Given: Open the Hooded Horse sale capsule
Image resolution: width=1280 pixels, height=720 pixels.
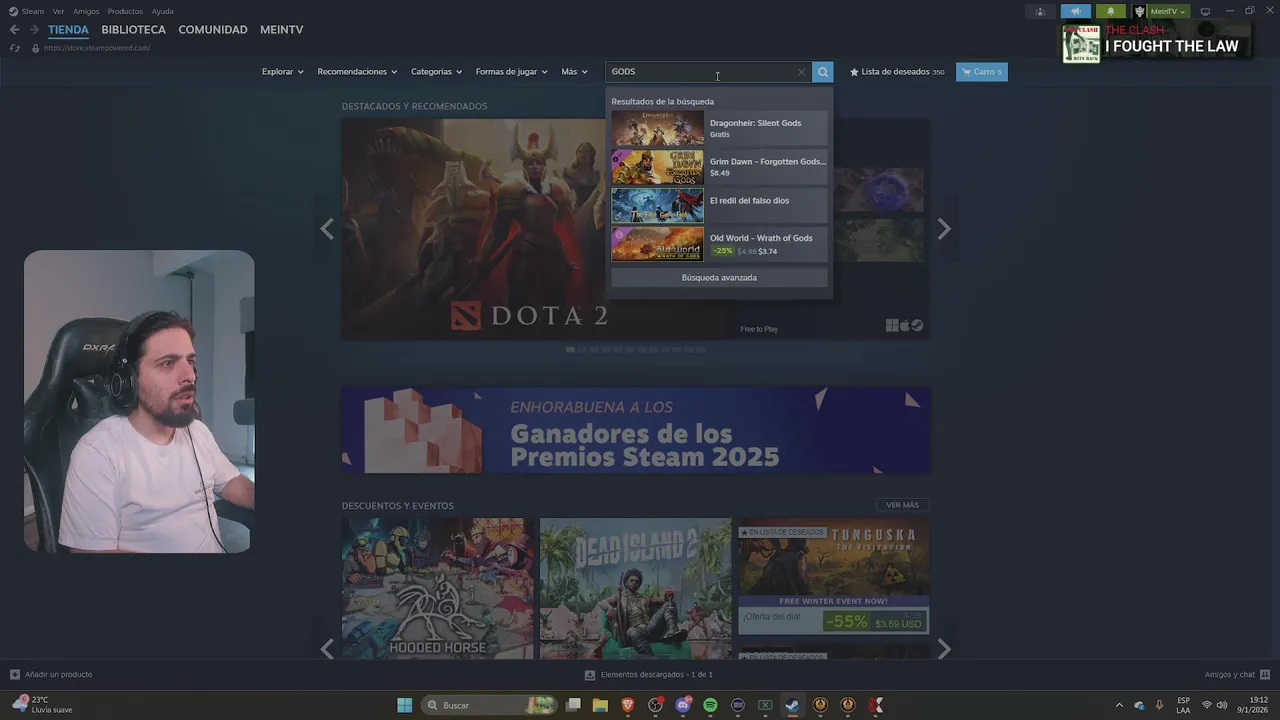Looking at the screenshot, I should (437, 588).
